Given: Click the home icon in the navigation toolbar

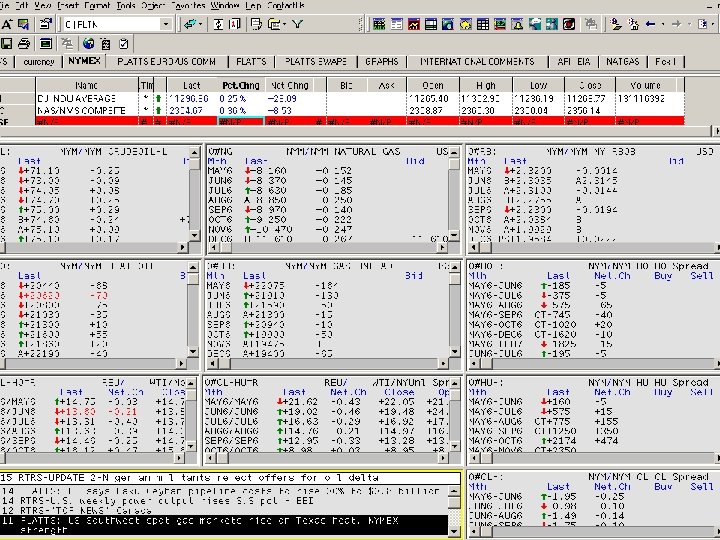Looking at the screenshot, I should [634, 24].
